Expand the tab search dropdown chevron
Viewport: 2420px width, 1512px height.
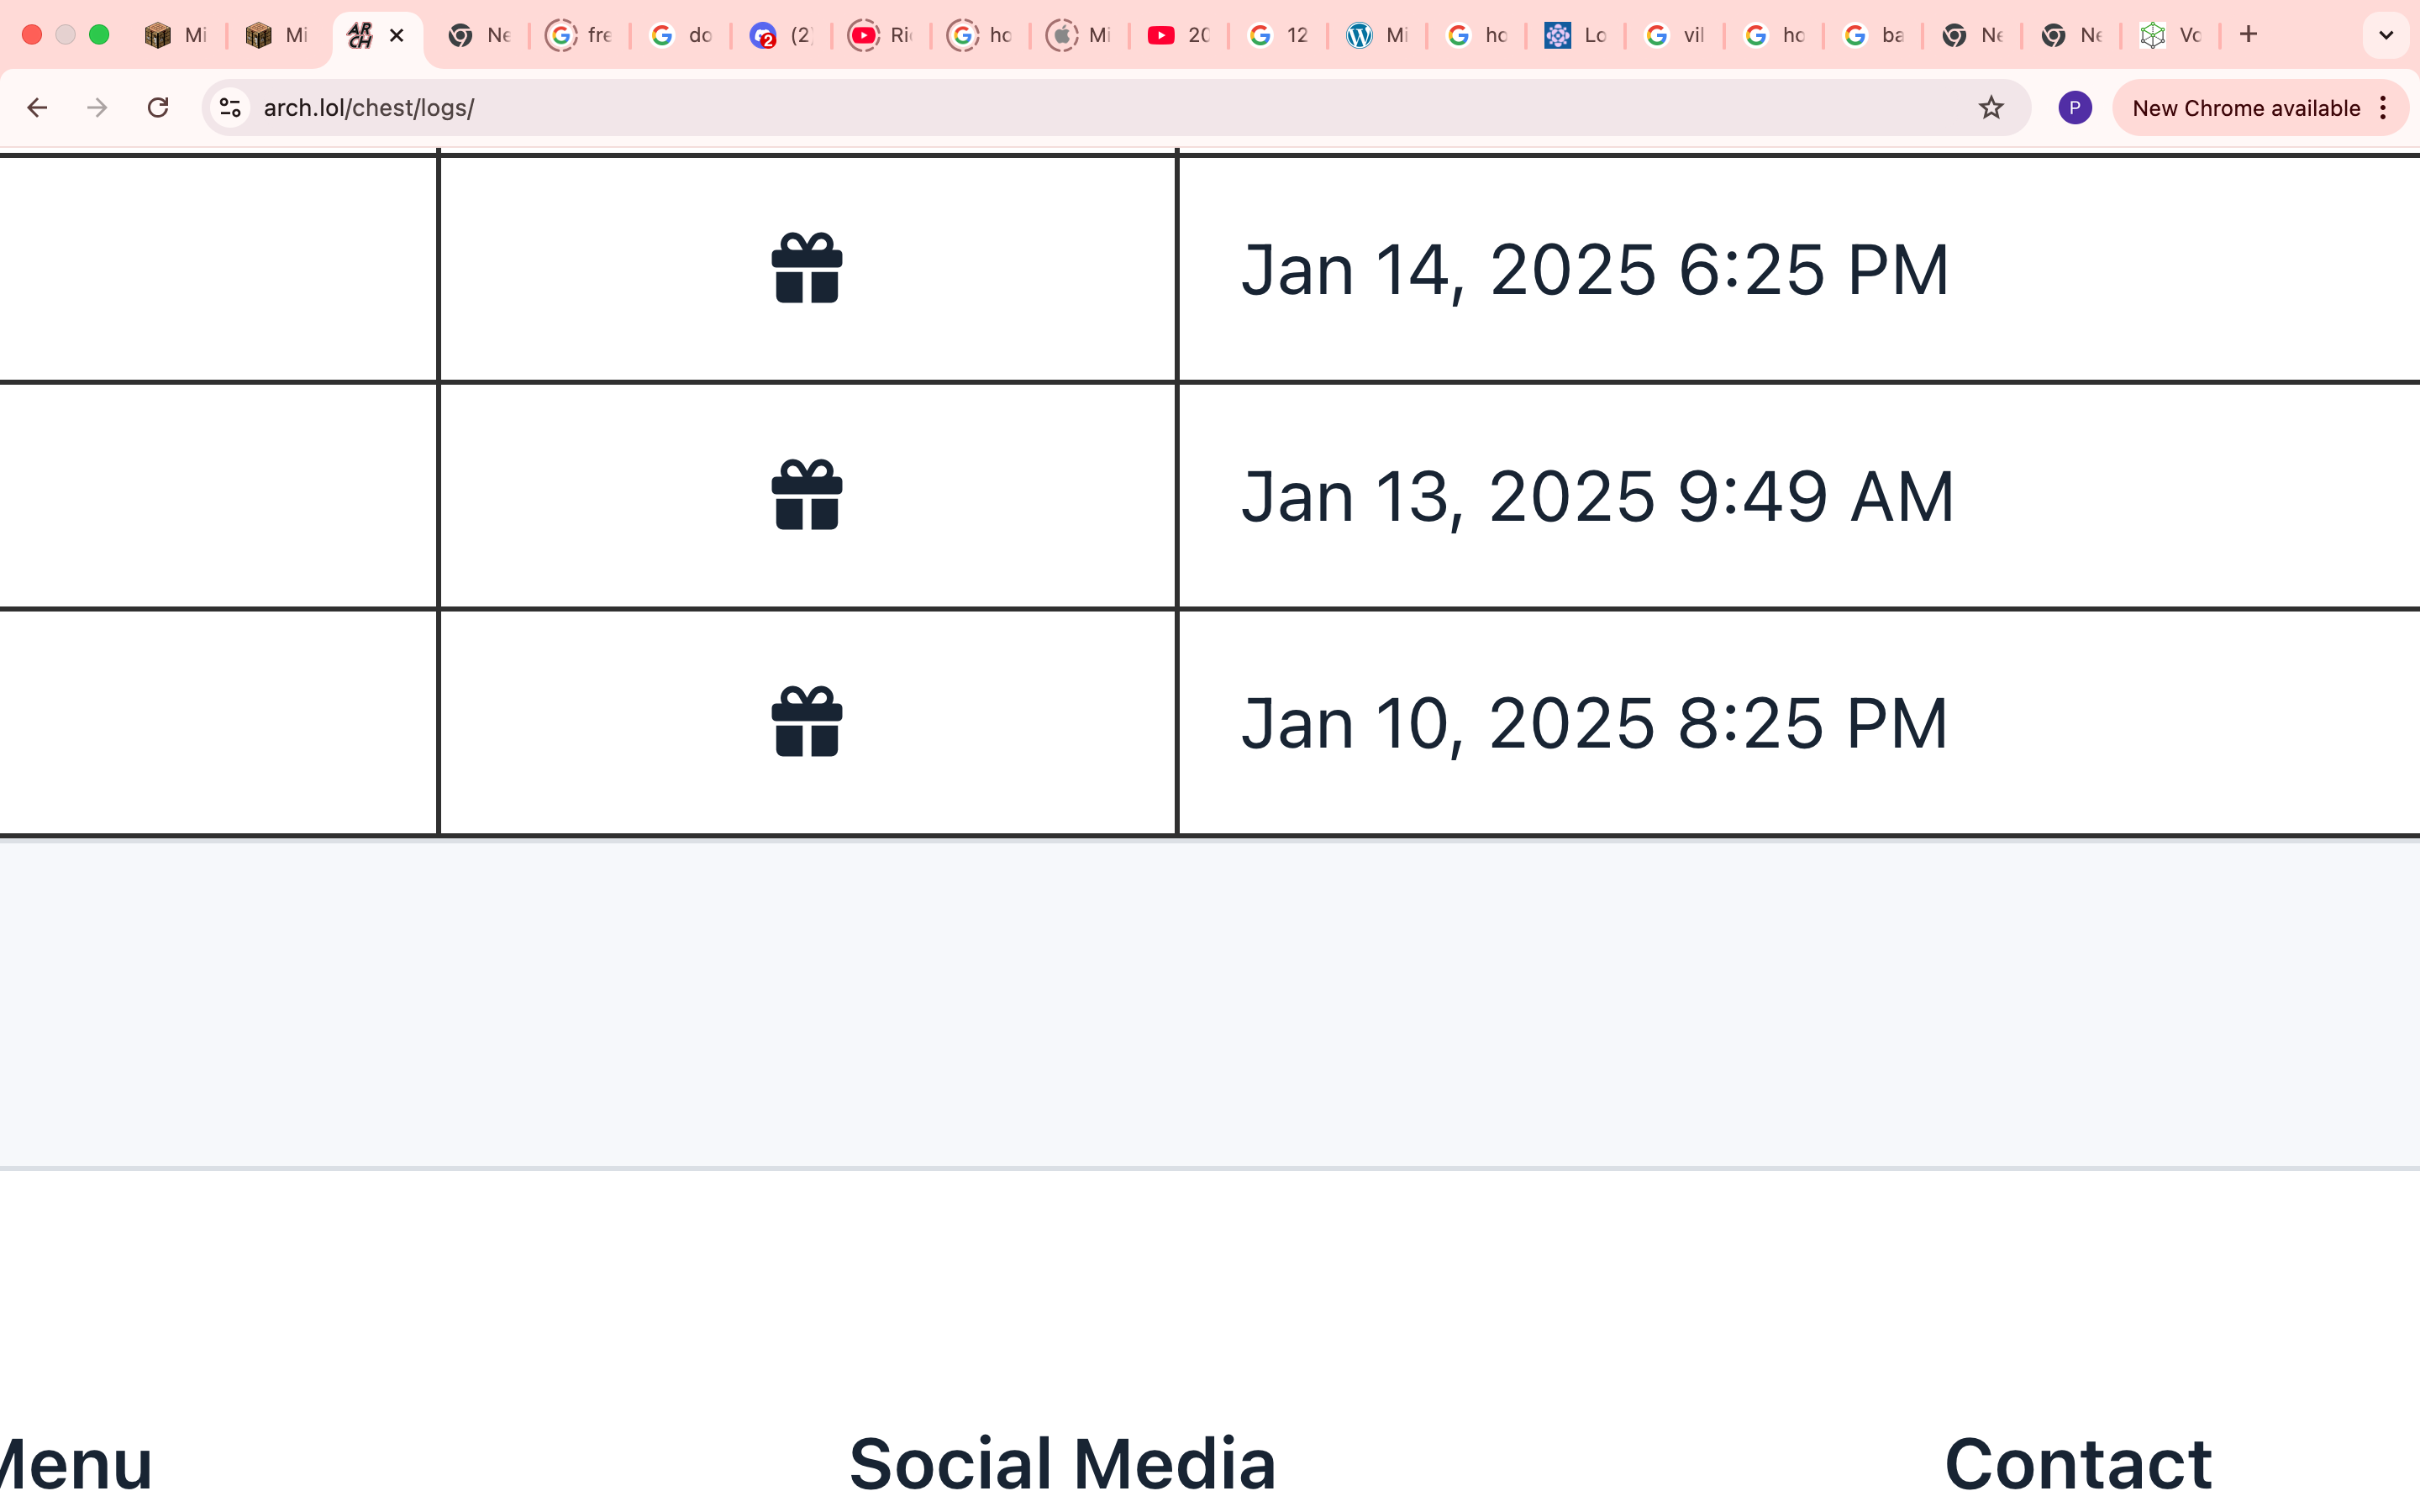(x=2386, y=35)
